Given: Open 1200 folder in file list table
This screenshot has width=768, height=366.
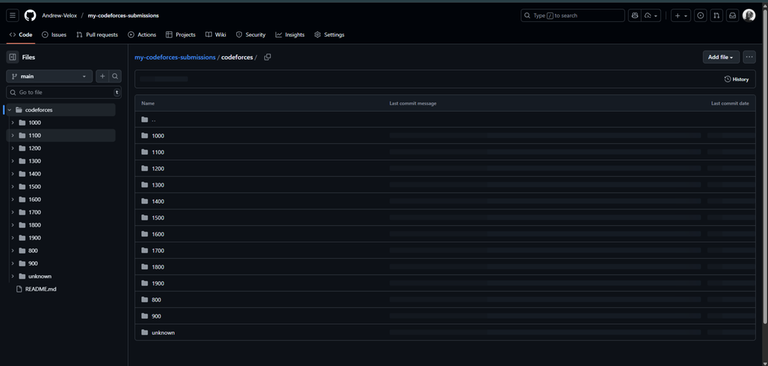Looking at the screenshot, I should pyautogui.click(x=158, y=169).
